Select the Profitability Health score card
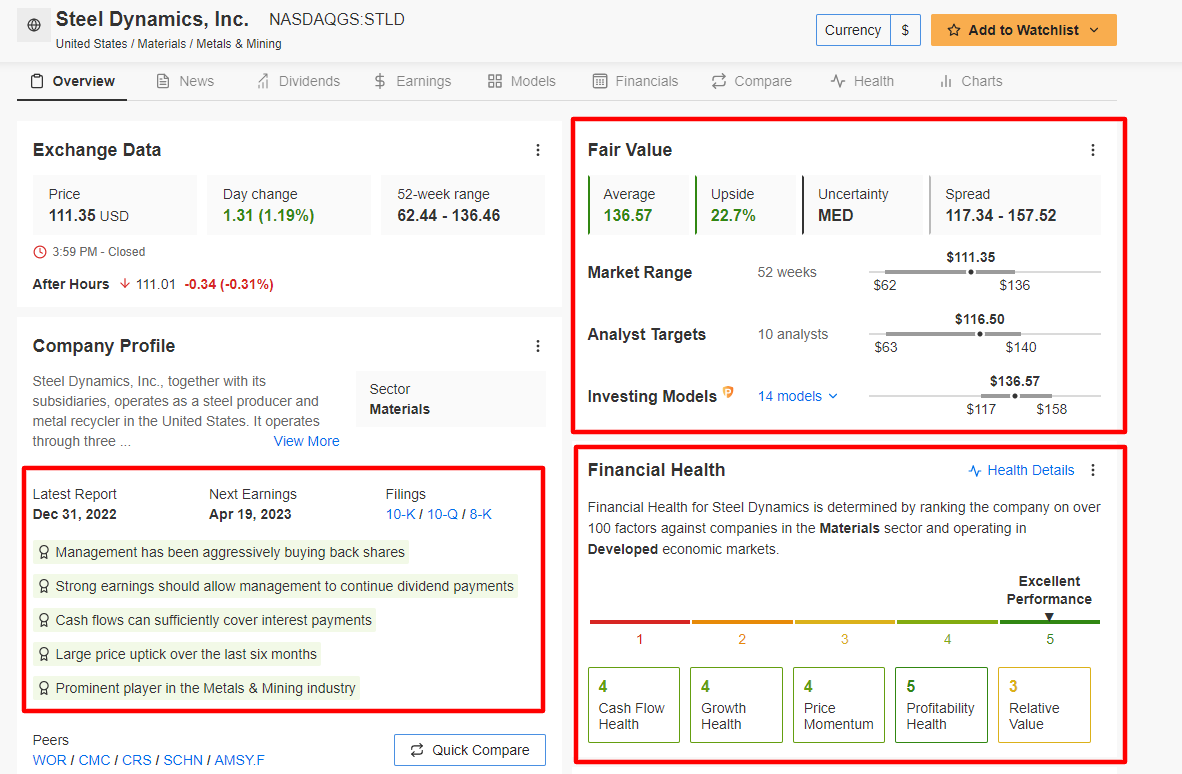Viewport: 1182px width, 774px height. (x=942, y=705)
